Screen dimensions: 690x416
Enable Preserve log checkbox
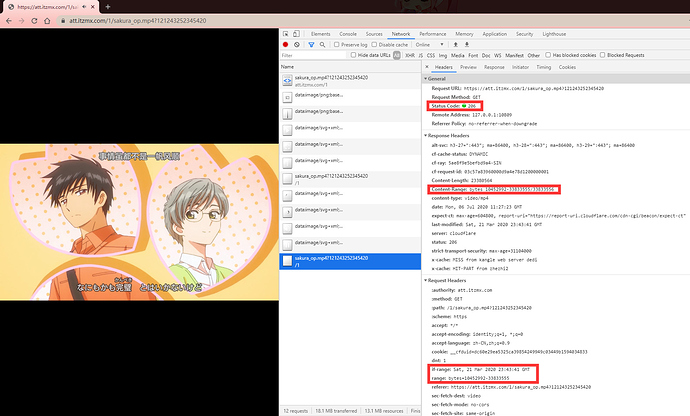(x=337, y=44)
